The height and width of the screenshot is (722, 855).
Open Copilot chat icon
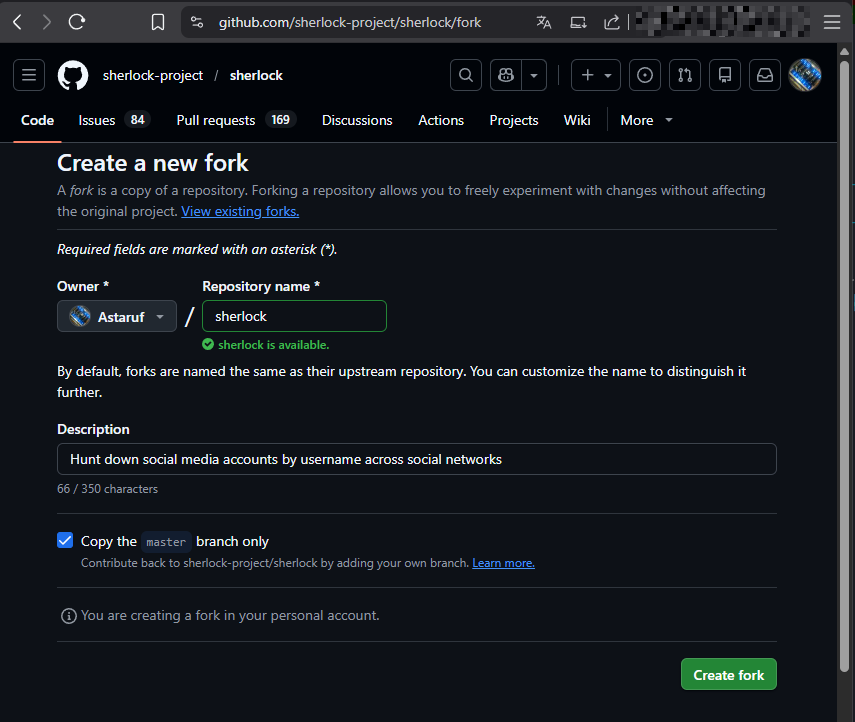pos(506,75)
